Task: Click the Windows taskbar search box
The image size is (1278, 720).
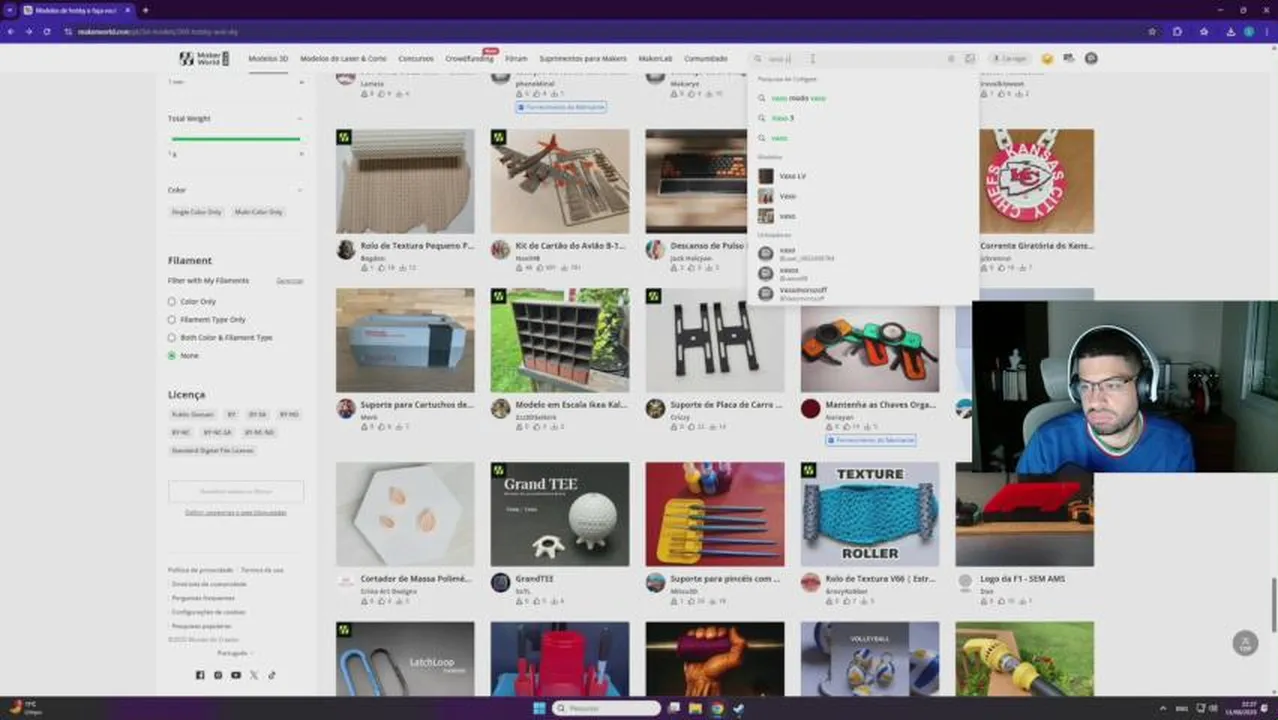Action: click(x=606, y=708)
